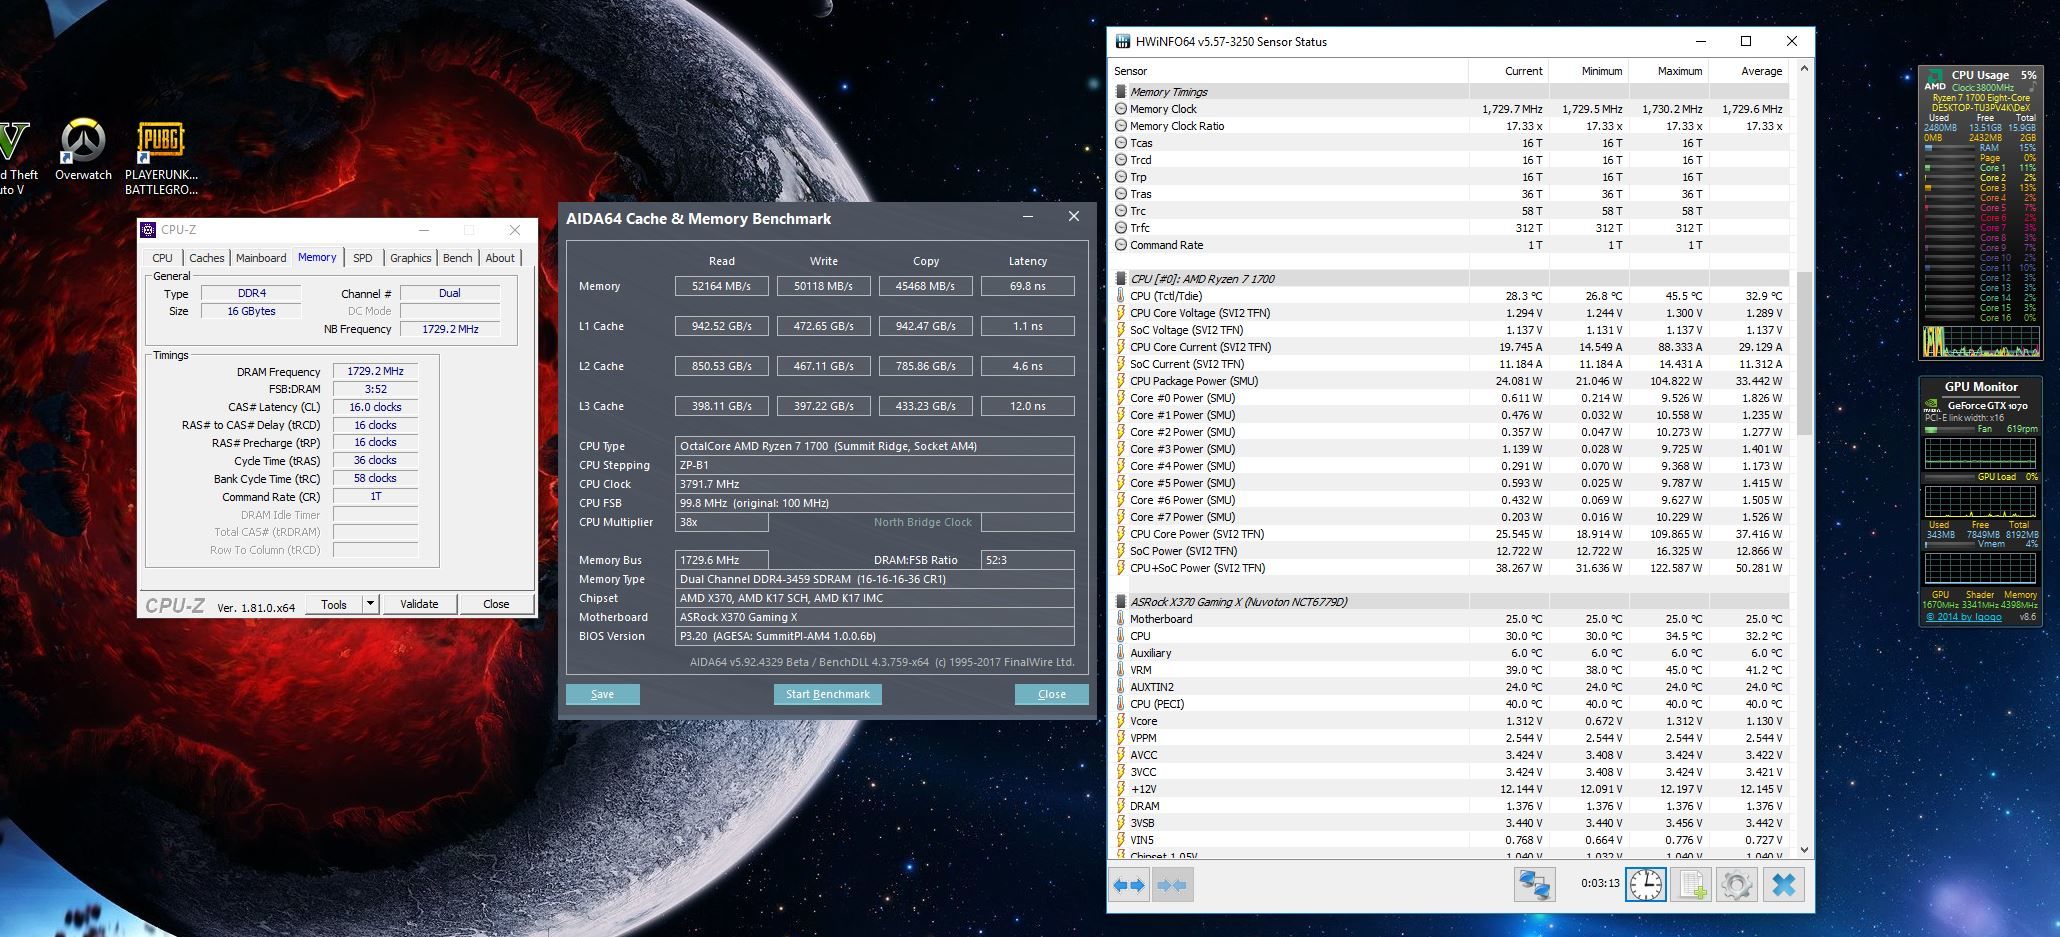
Task: Click the Memory Timings section icon
Action: click(1121, 92)
